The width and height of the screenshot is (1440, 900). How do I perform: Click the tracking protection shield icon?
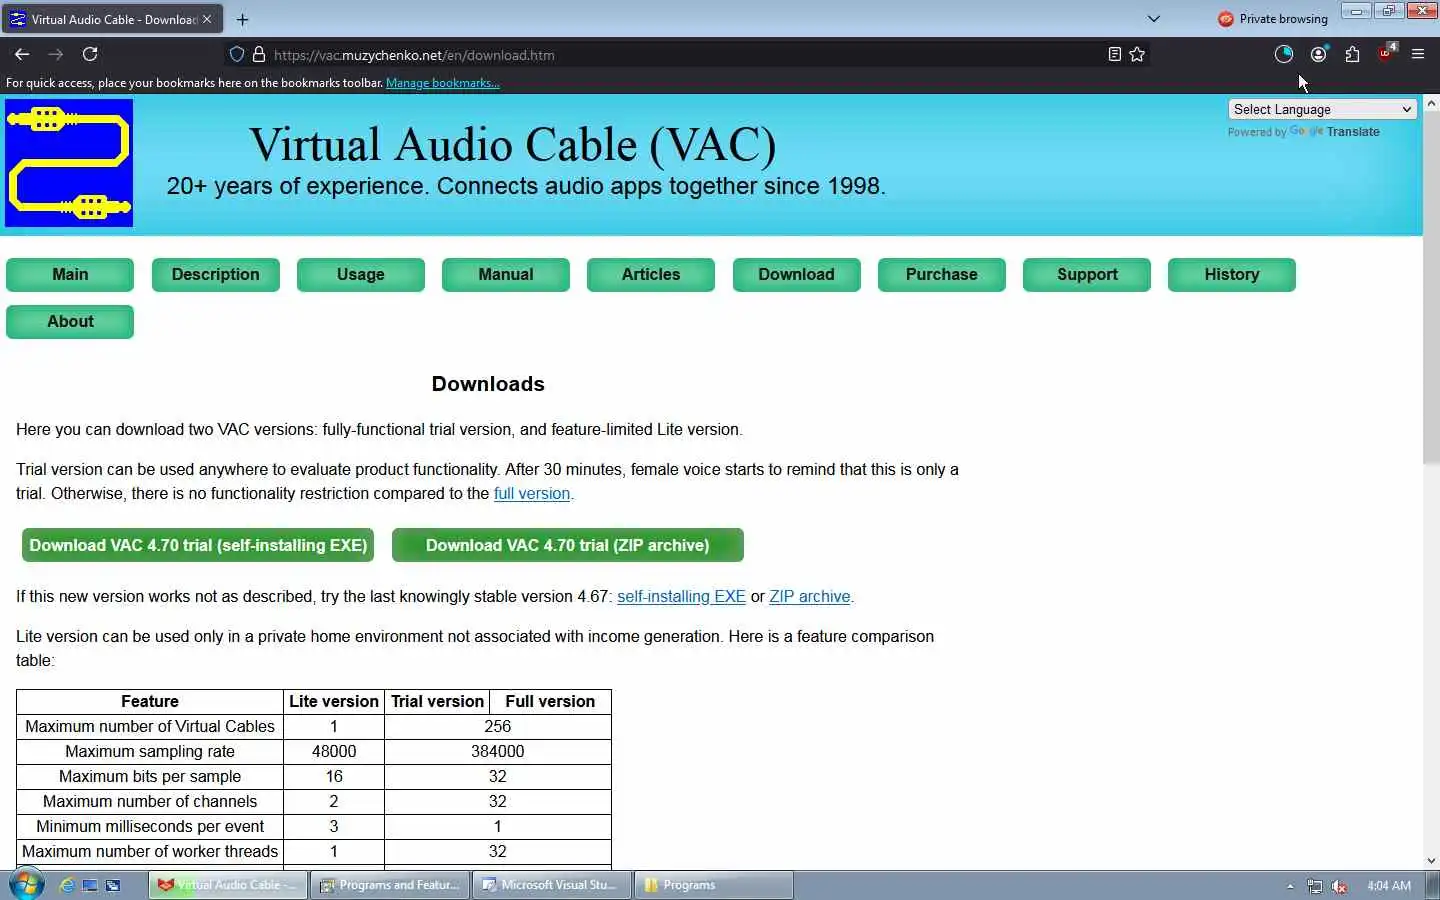(237, 54)
